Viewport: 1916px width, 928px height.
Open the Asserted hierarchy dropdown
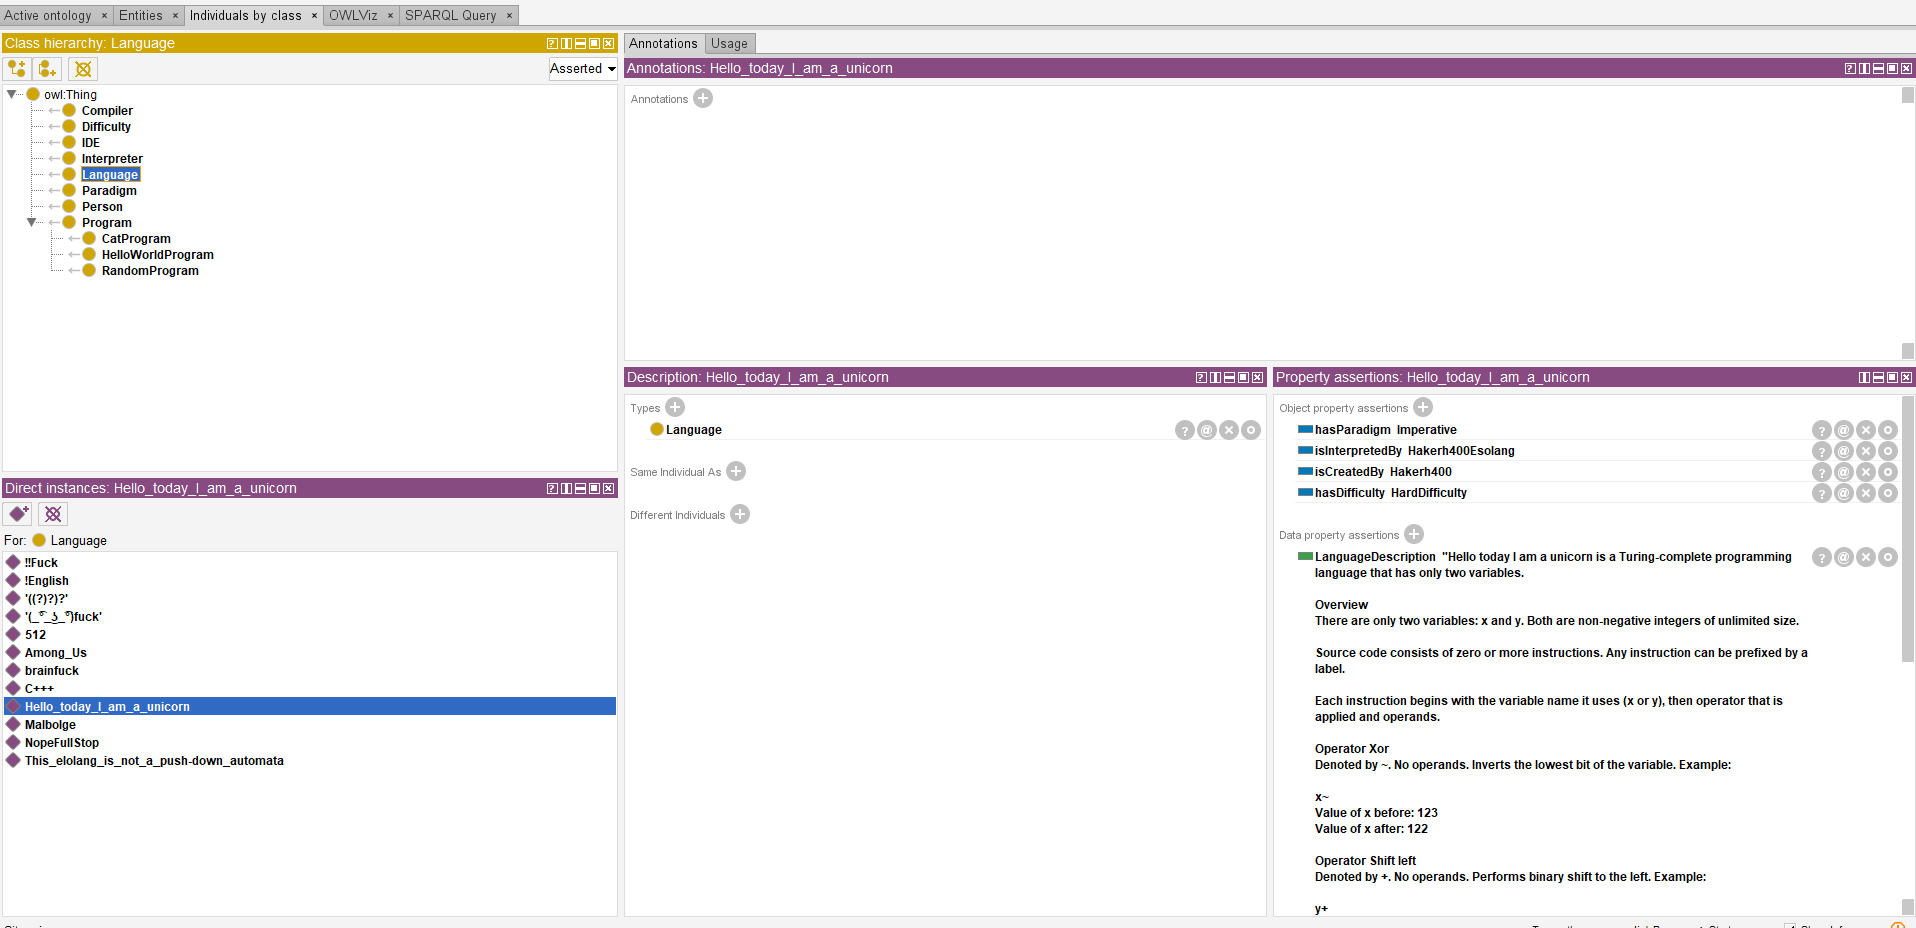point(582,69)
